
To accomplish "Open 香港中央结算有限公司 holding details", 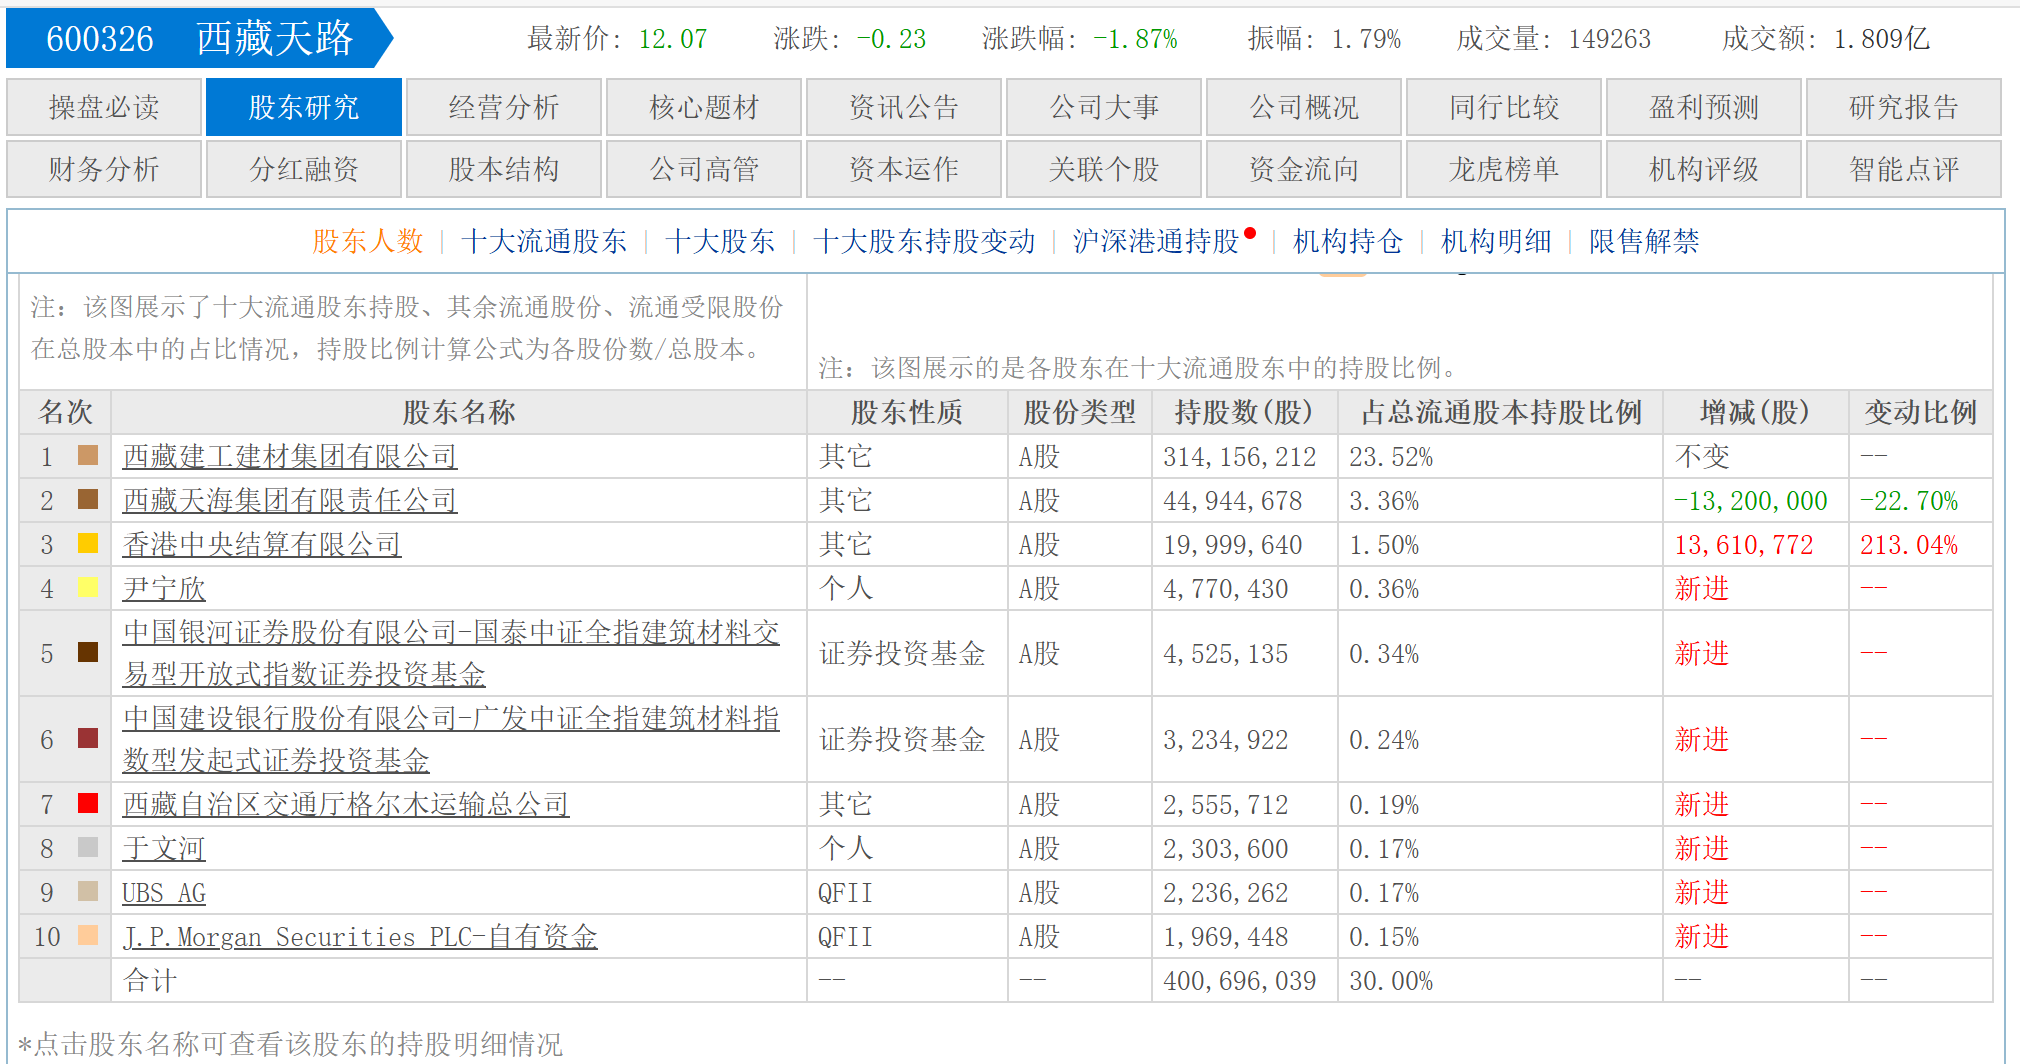I will click(262, 545).
